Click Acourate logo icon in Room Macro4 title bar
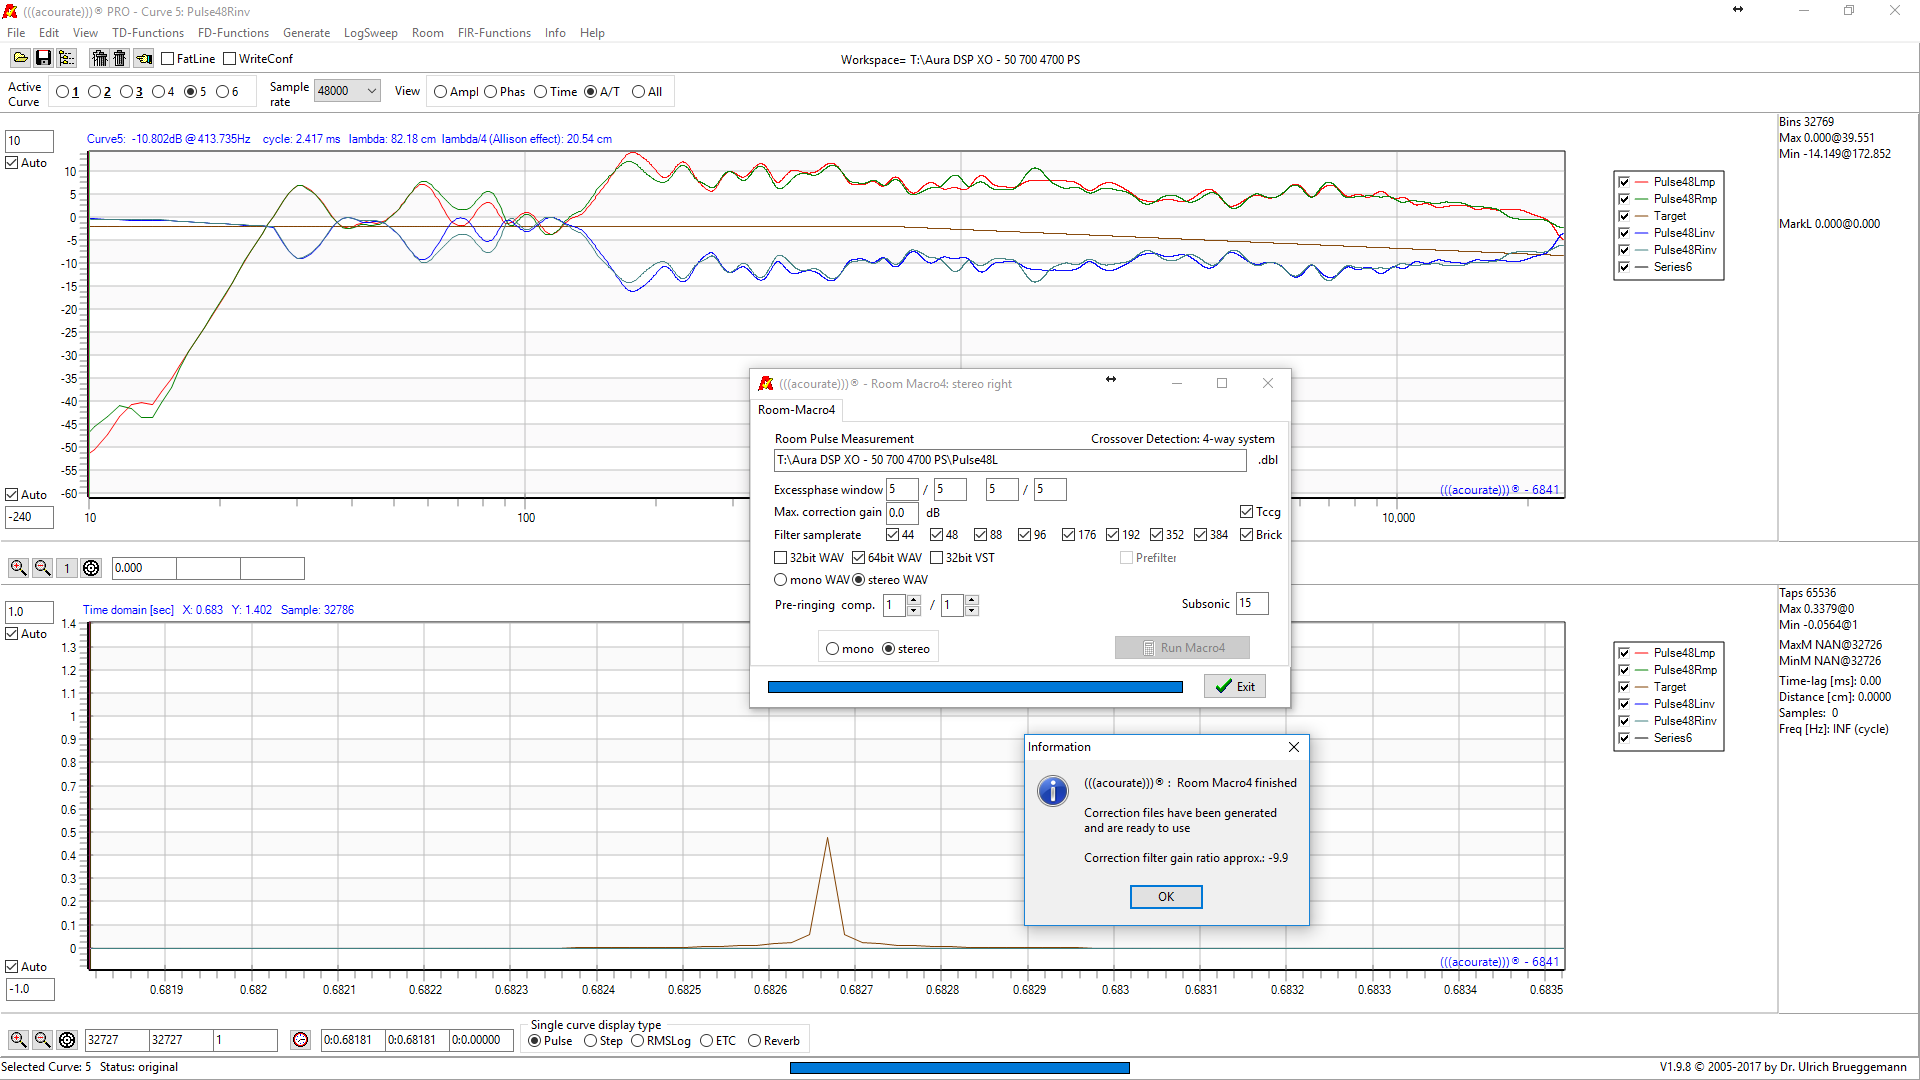The image size is (1920, 1080). [x=766, y=384]
